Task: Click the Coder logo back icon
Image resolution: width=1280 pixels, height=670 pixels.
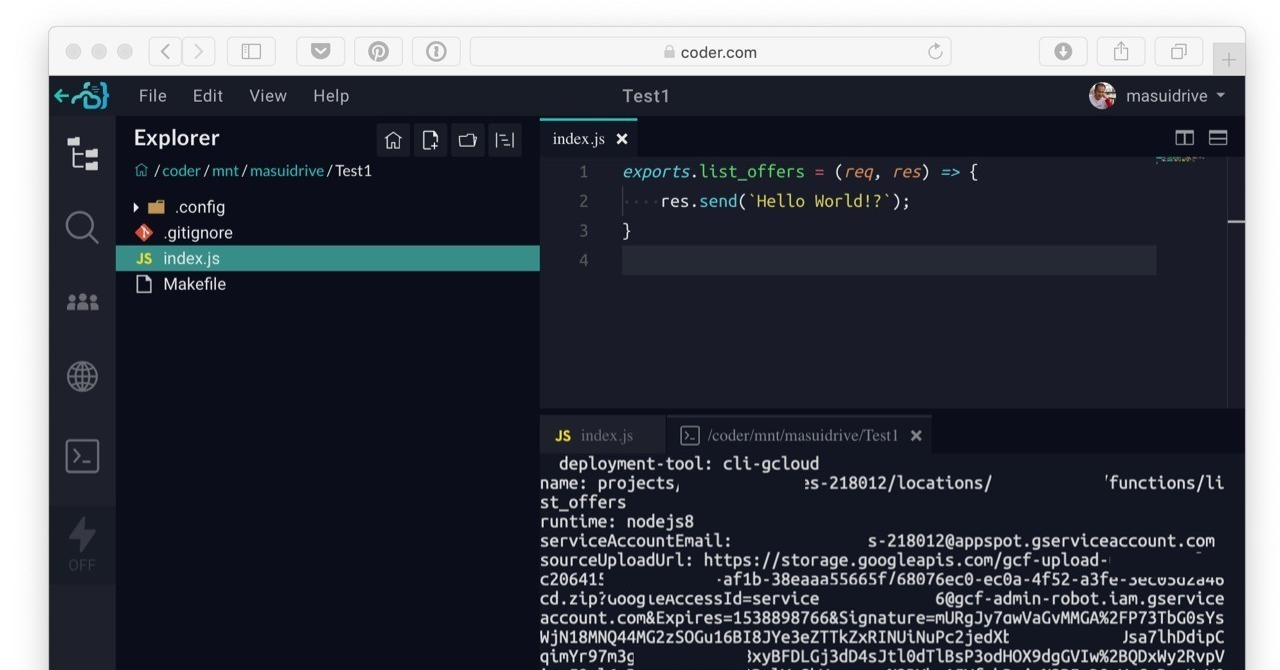Action: [81, 96]
